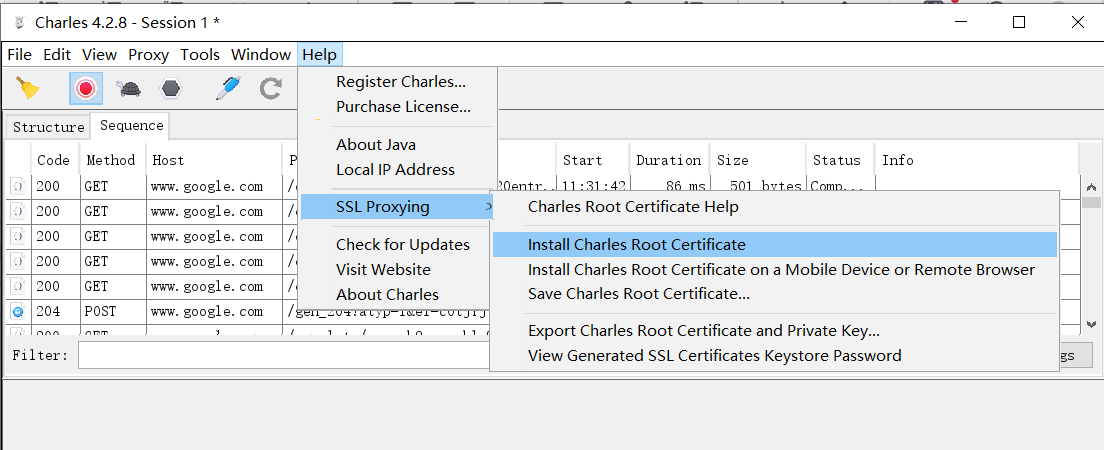Switch to the Structure tab
Viewport: 1104px width, 450px height.
click(x=49, y=127)
